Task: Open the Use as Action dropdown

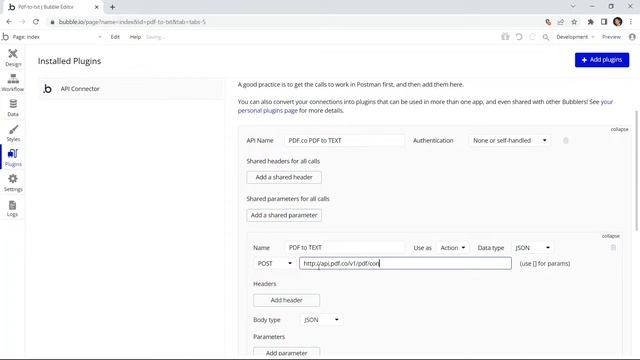Action: (452, 248)
